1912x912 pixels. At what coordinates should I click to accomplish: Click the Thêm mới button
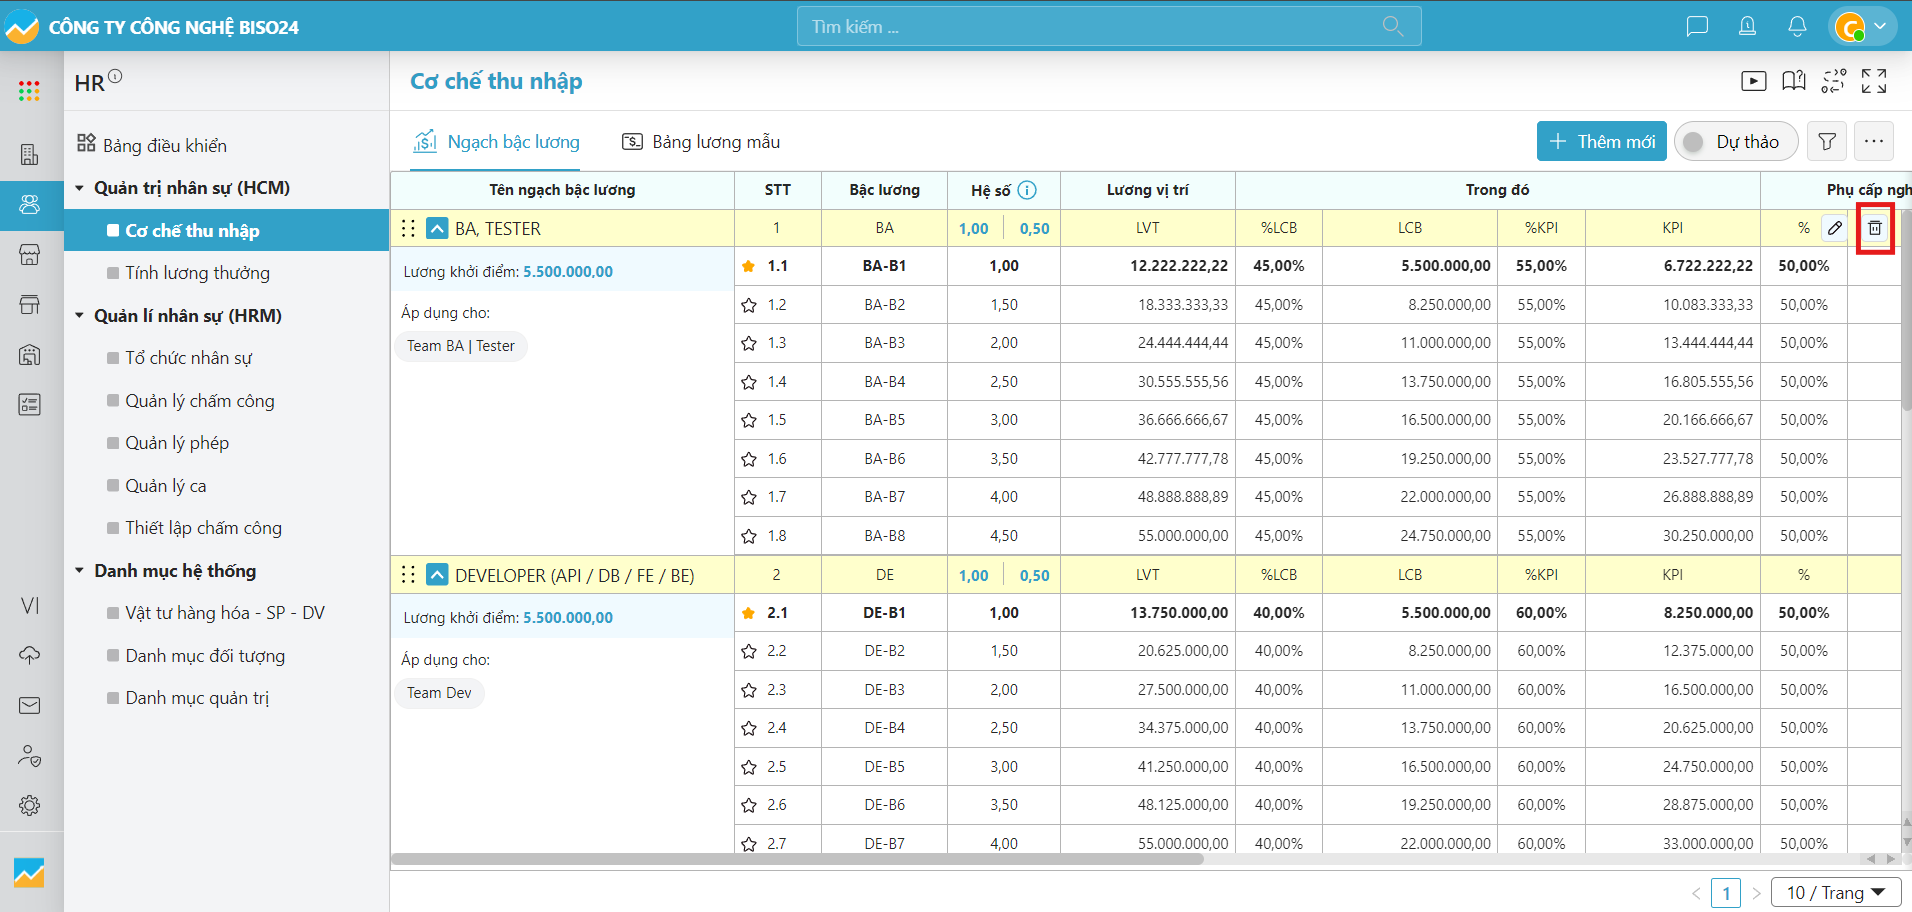1601,142
